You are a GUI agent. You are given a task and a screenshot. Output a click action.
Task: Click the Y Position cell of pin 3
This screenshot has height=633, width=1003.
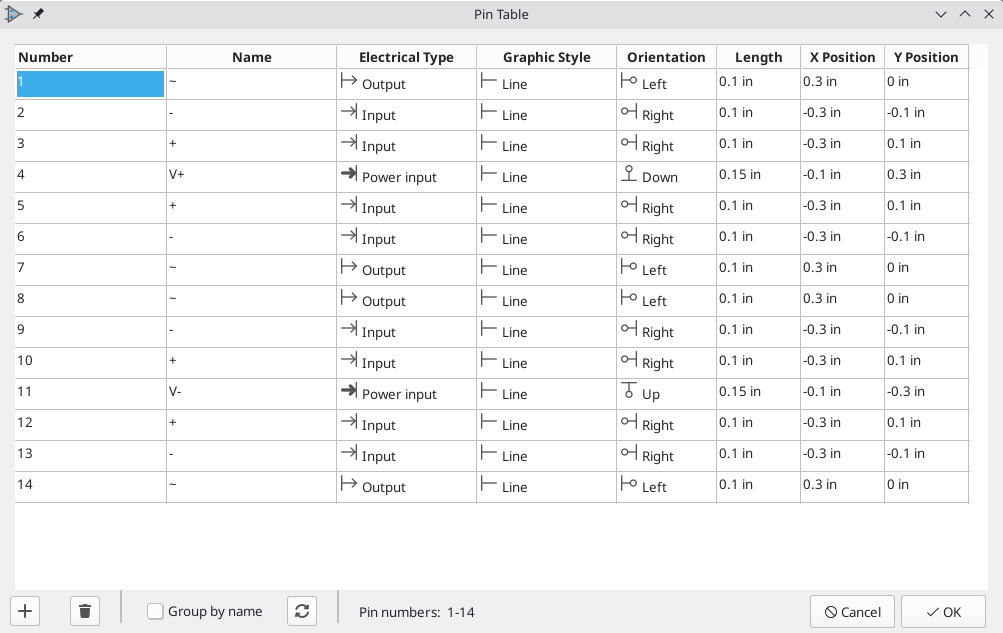coord(925,145)
